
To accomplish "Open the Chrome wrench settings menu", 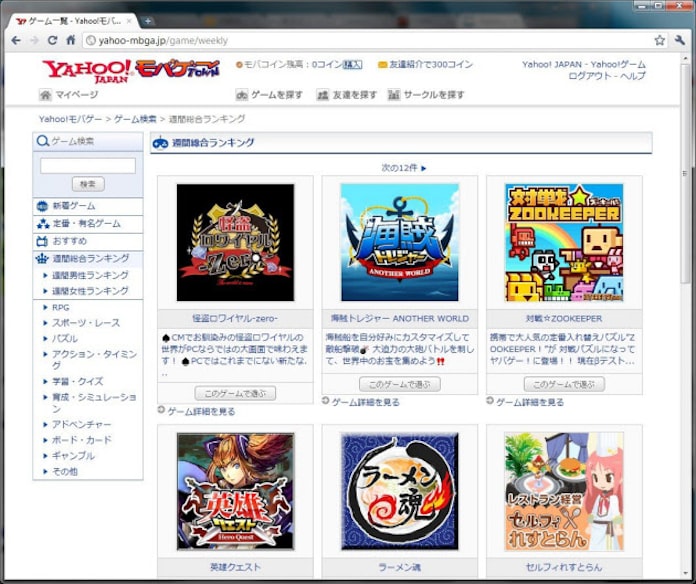I will [680, 40].
